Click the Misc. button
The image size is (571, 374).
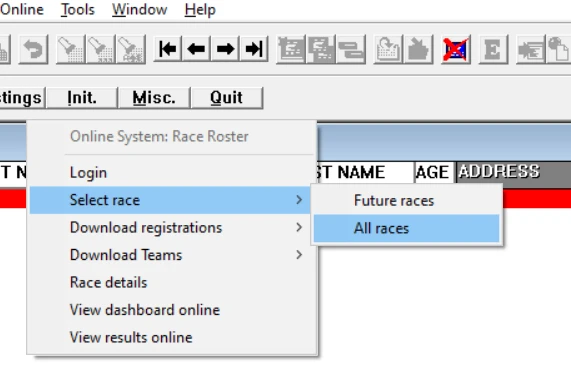(154, 98)
